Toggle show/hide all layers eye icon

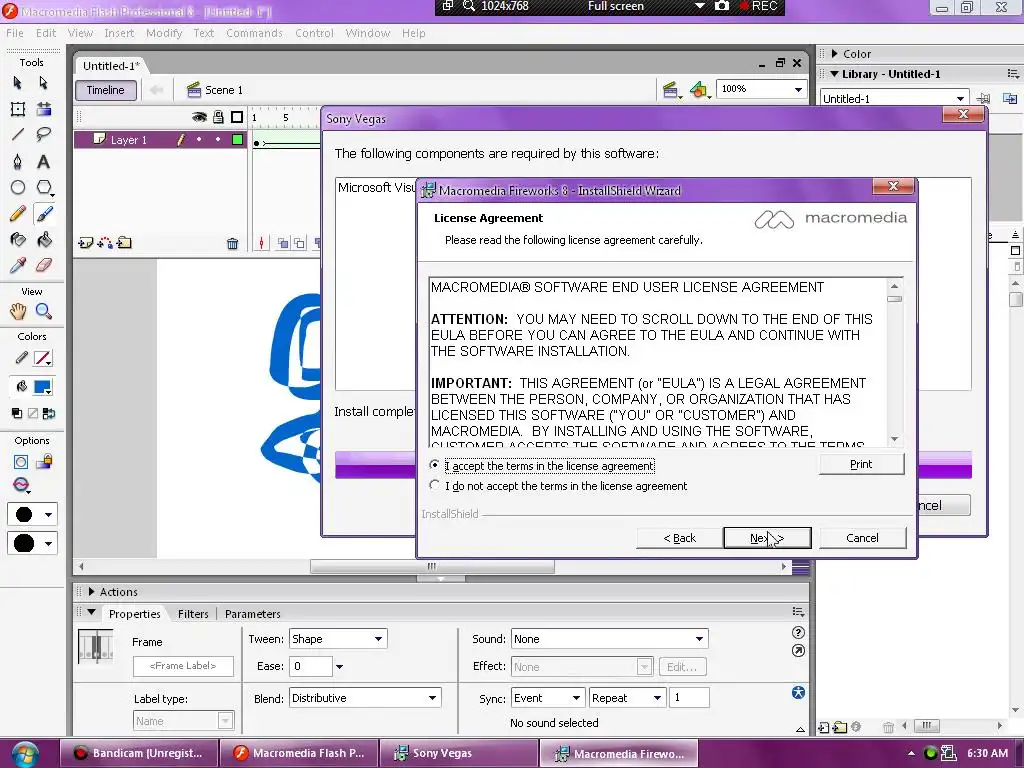[x=199, y=117]
